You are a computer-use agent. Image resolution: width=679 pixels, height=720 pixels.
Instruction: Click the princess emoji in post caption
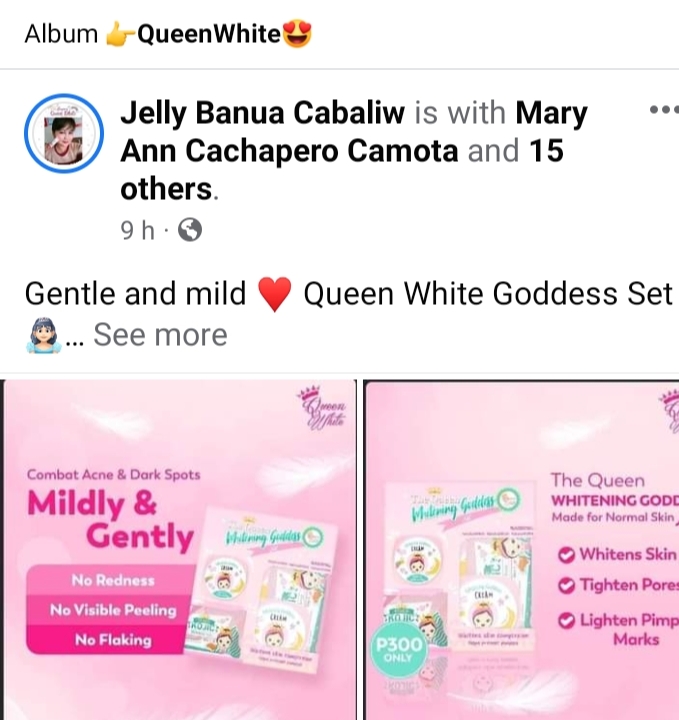tap(43, 335)
